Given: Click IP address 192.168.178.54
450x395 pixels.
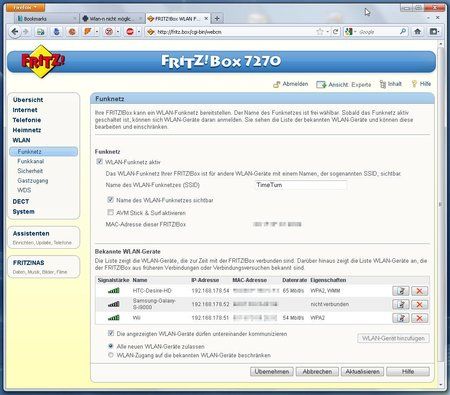Looking at the screenshot, I should click(x=210, y=291).
